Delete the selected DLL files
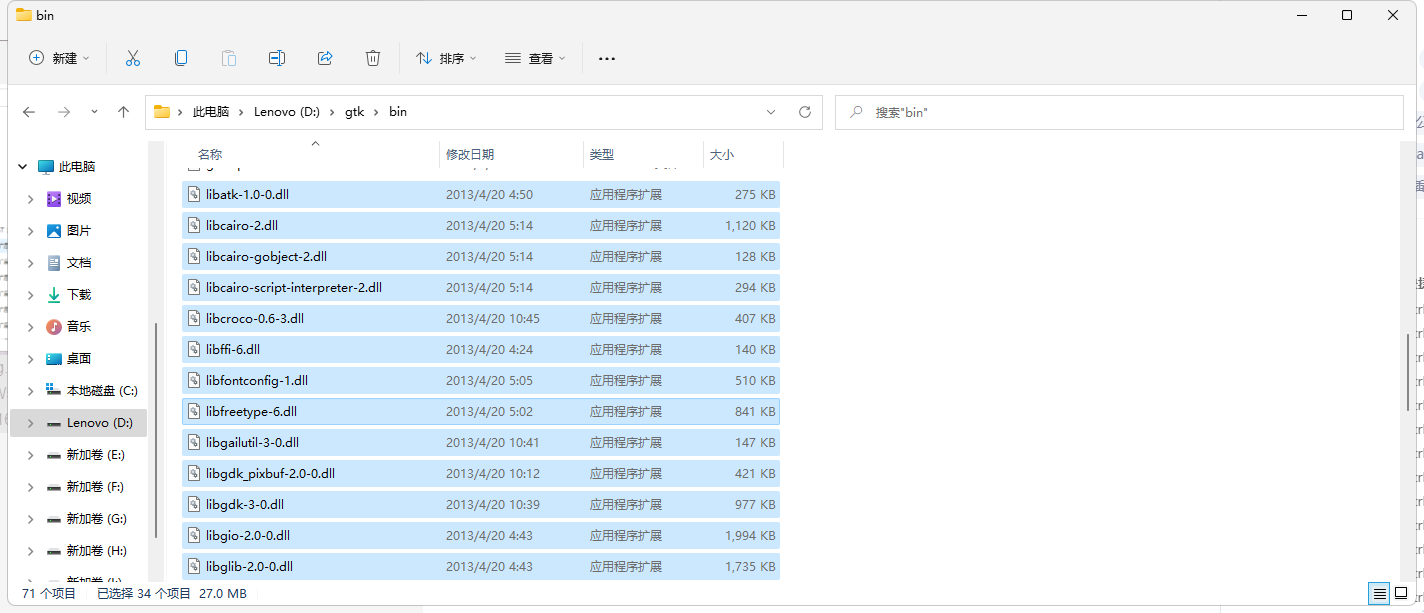 [x=373, y=58]
